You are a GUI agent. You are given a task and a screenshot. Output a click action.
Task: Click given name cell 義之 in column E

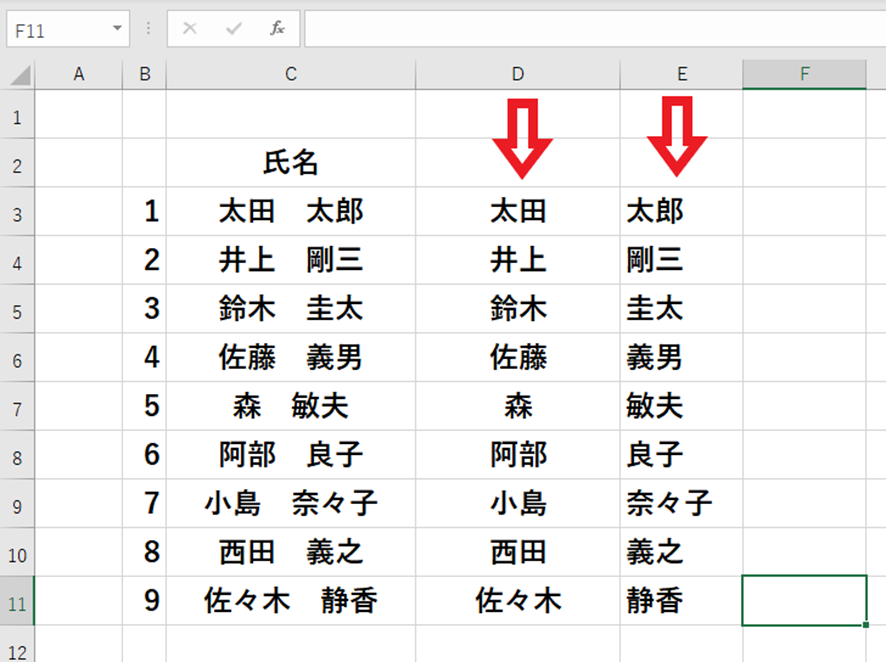click(x=681, y=552)
